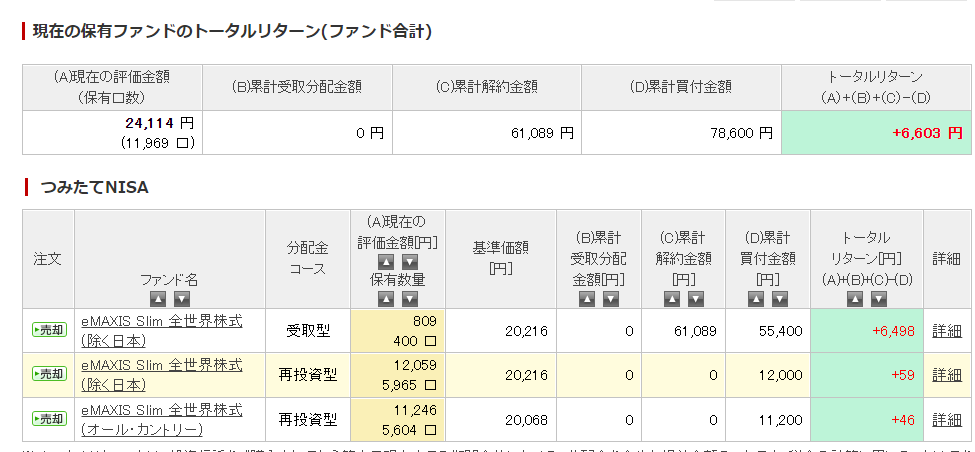The height and width of the screenshot is (452, 975).
Task: Click 受取型 distribution course cell
Action: coord(308,331)
